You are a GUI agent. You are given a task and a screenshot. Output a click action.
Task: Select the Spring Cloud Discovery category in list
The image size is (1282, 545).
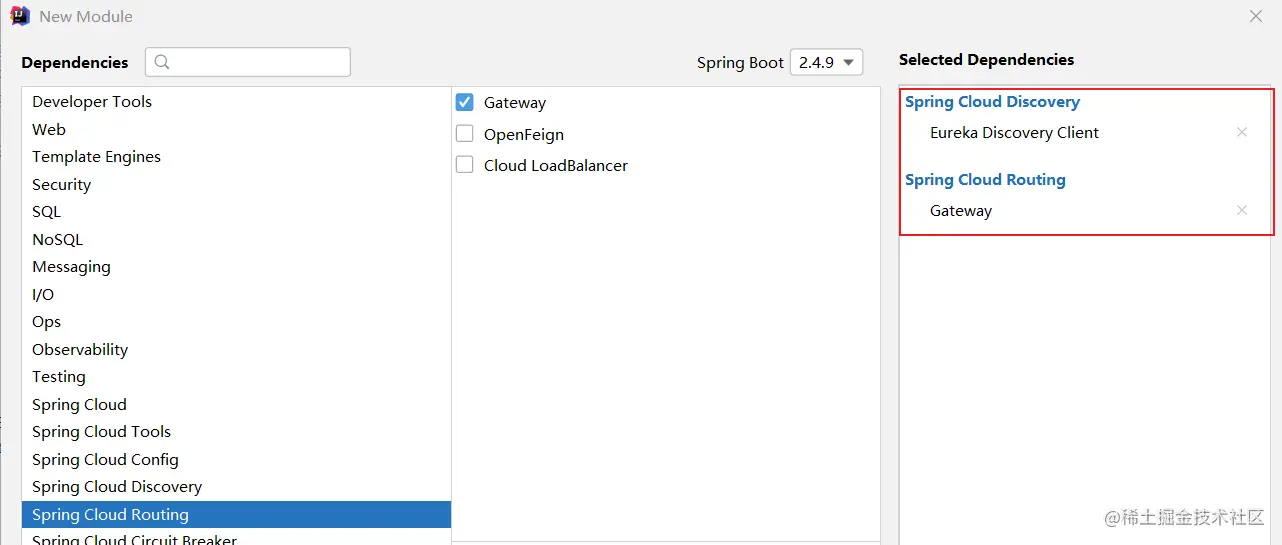[x=236, y=486]
